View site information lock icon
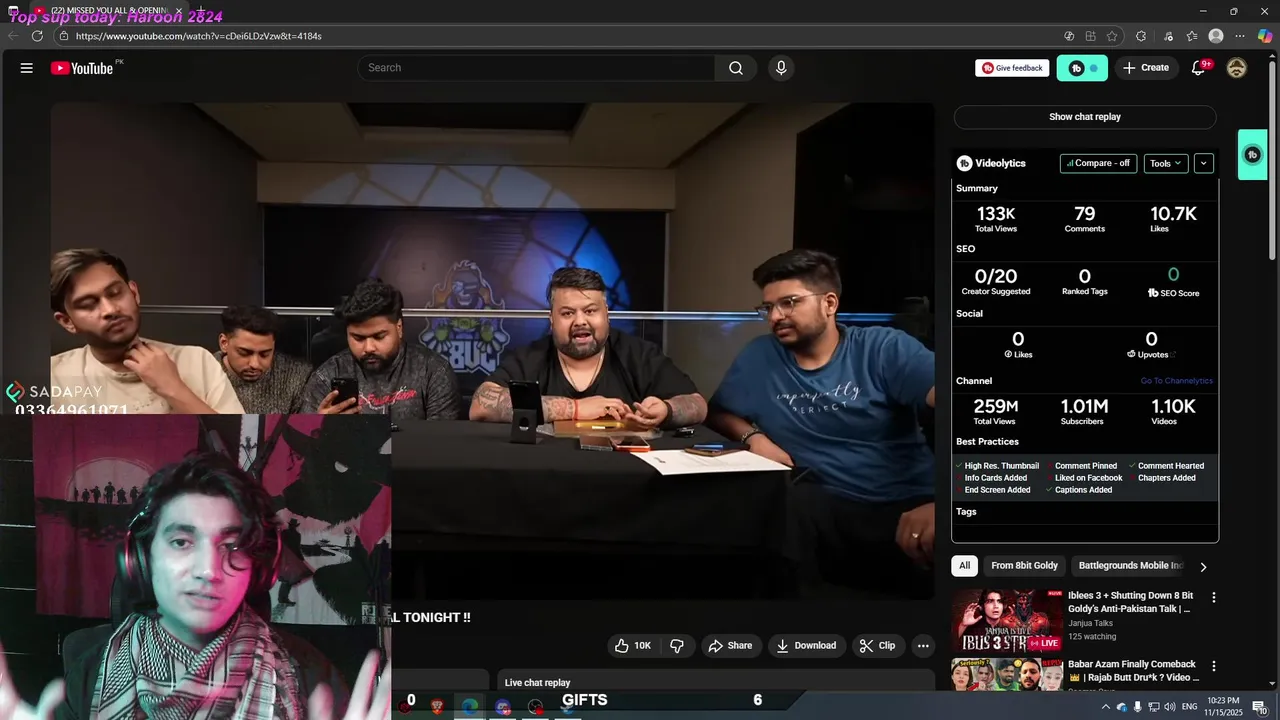The width and height of the screenshot is (1280, 720). point(63,36)
